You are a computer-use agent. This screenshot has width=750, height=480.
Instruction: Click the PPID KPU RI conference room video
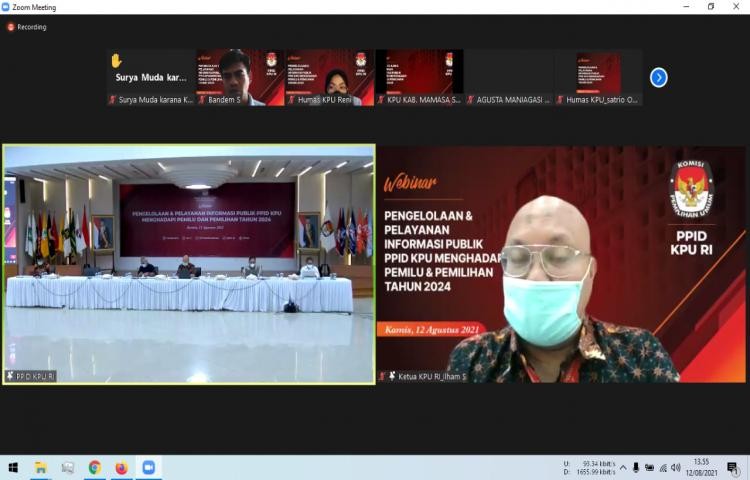pos(189,264)
